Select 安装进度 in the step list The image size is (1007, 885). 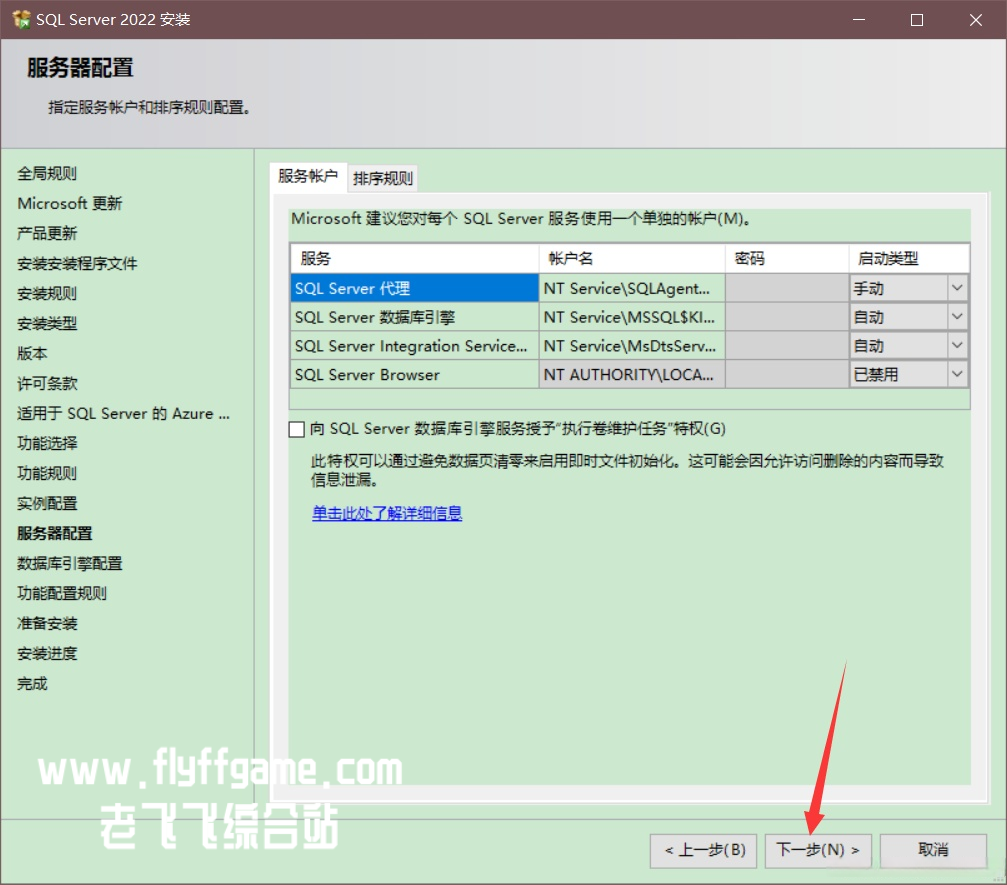pos(47,654)
